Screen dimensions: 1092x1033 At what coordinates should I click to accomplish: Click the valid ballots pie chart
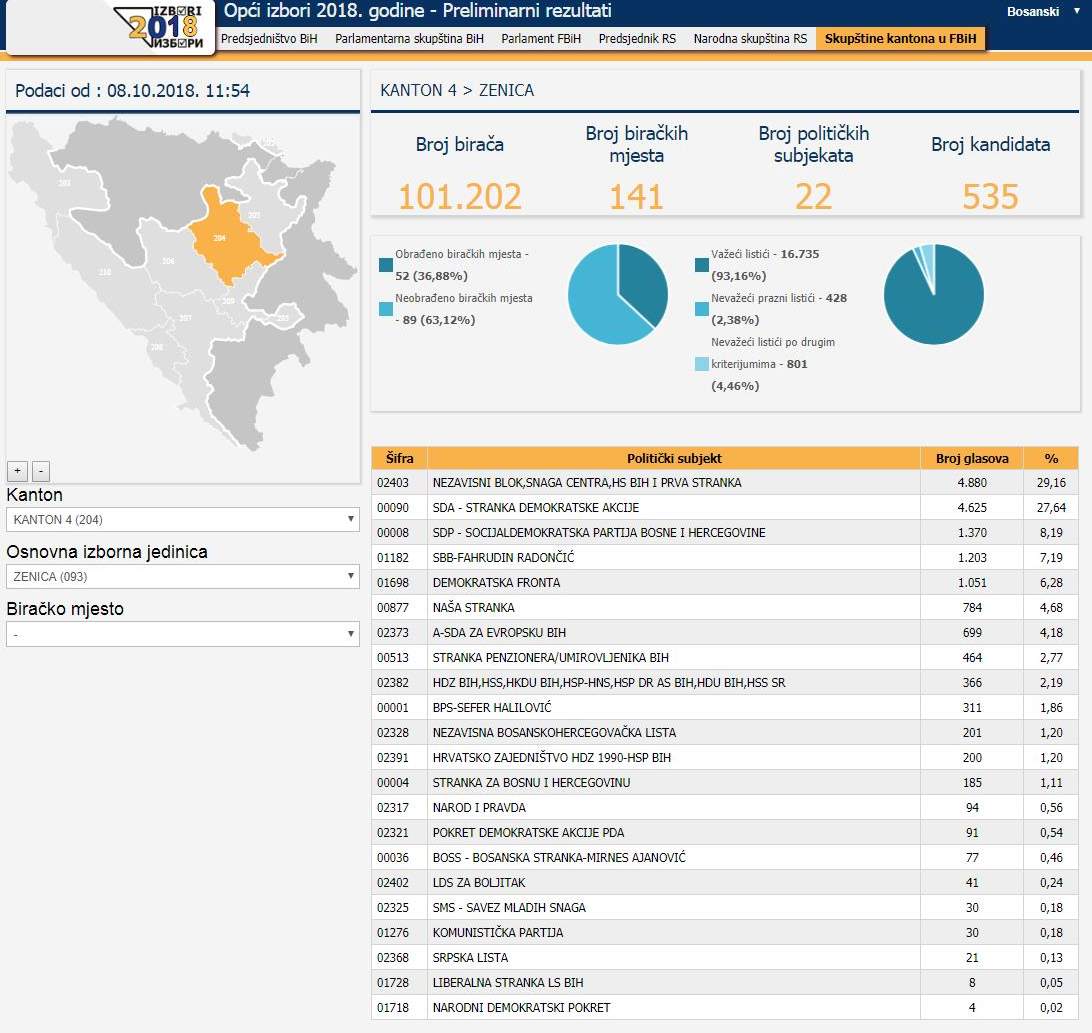click(933, 294)
